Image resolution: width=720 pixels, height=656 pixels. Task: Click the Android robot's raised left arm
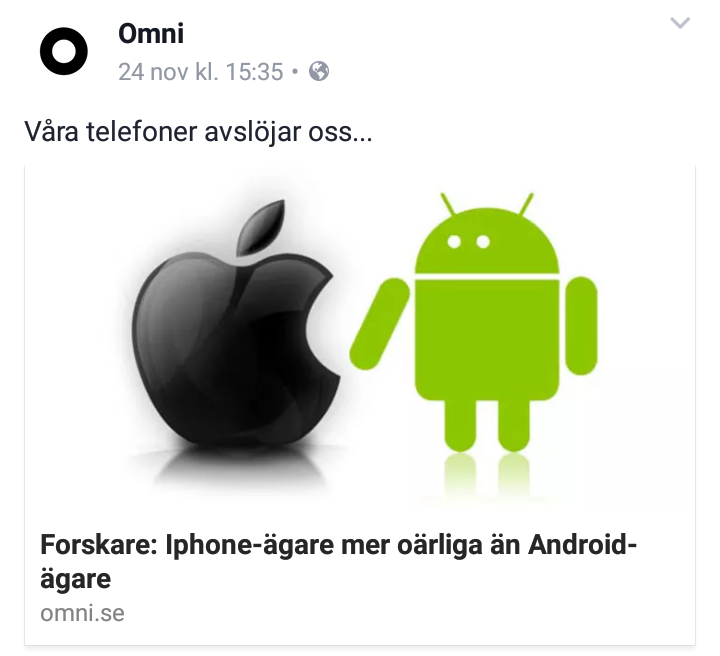(380, 324)
